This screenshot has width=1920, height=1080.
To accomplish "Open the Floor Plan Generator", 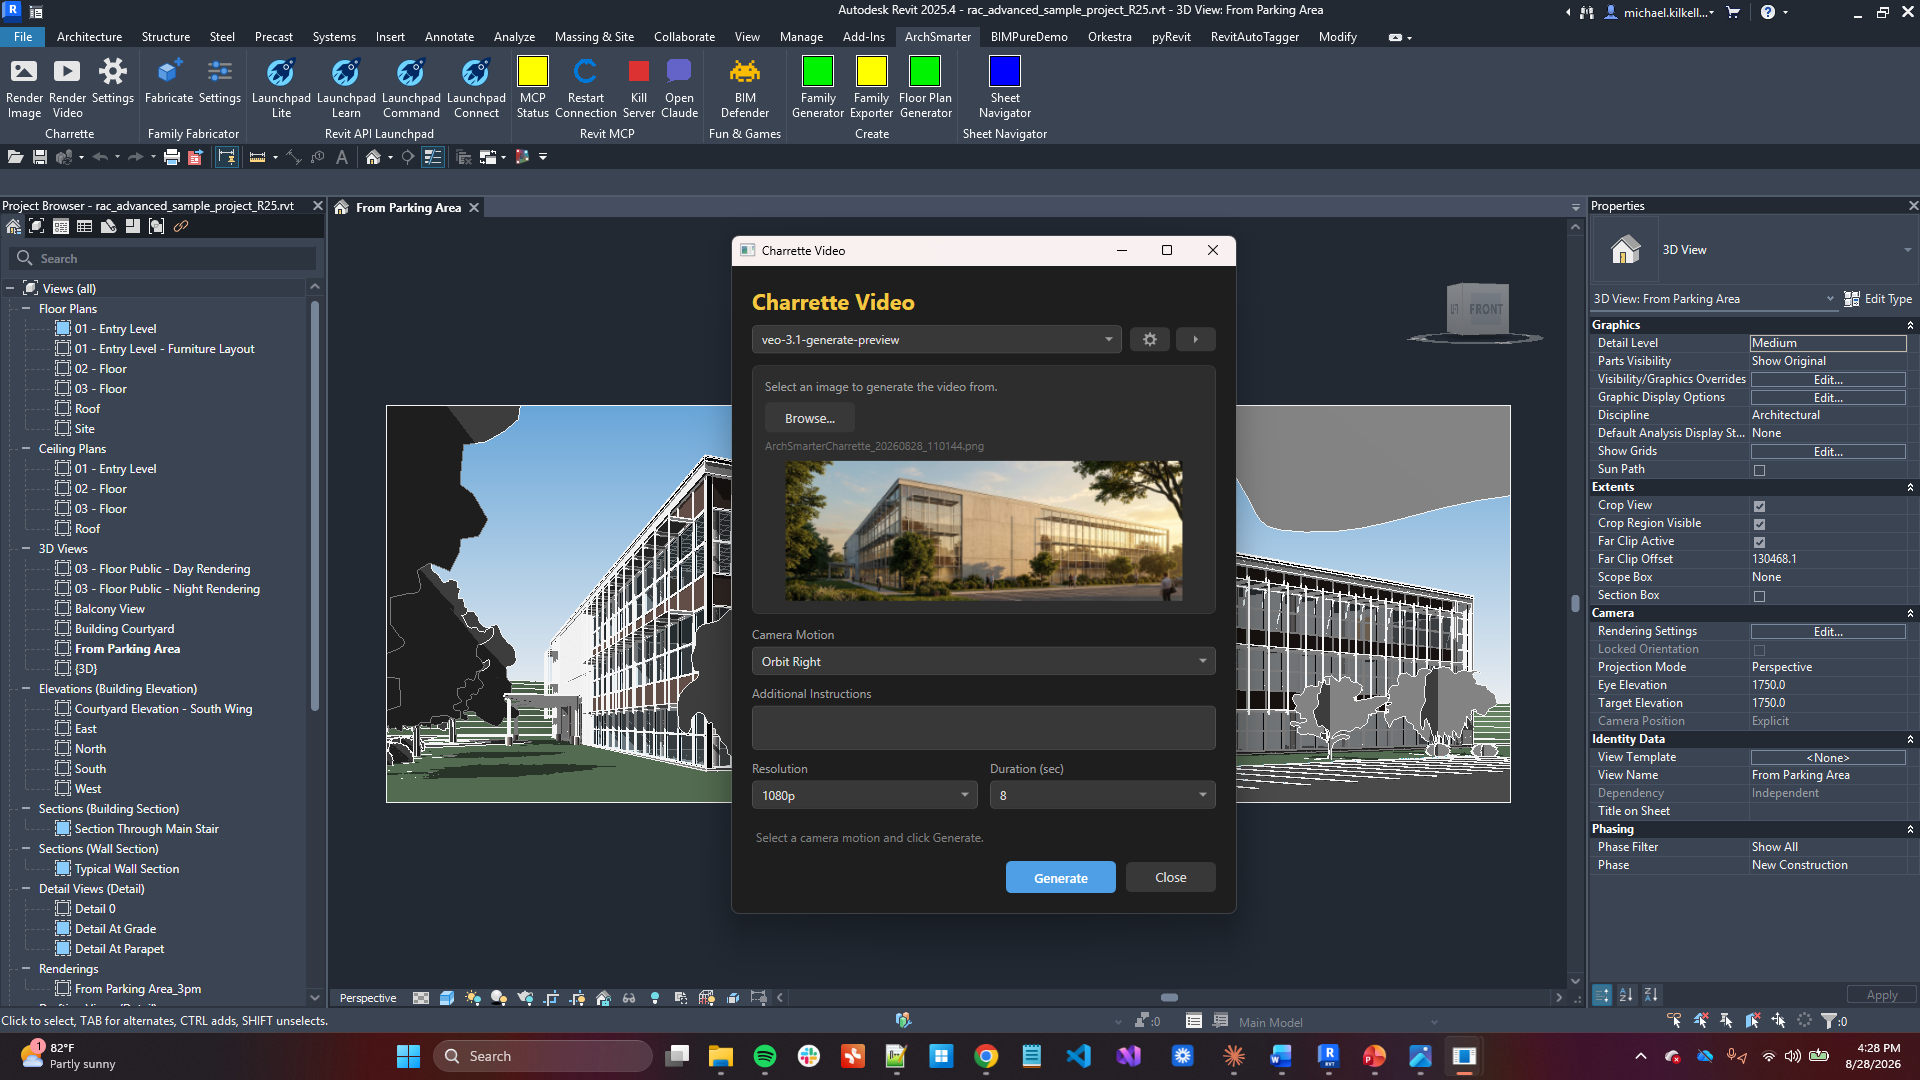I will coord(925,88).
